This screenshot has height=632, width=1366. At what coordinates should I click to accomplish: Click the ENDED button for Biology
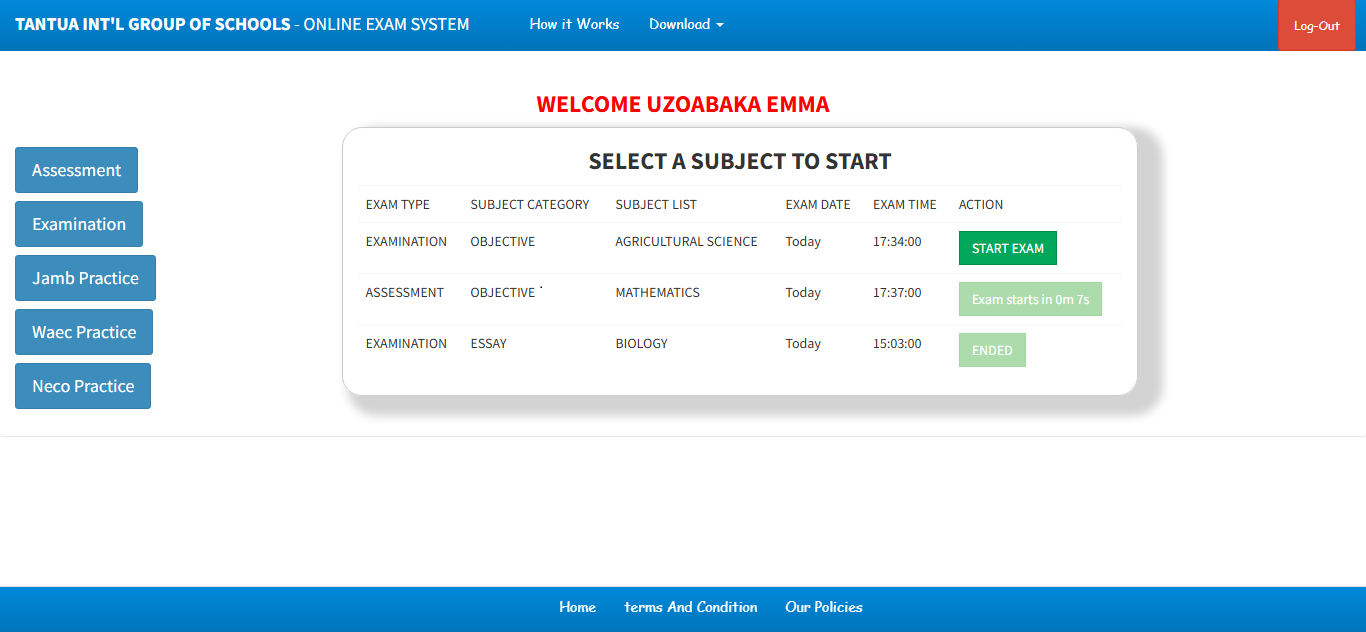(992, 350)
